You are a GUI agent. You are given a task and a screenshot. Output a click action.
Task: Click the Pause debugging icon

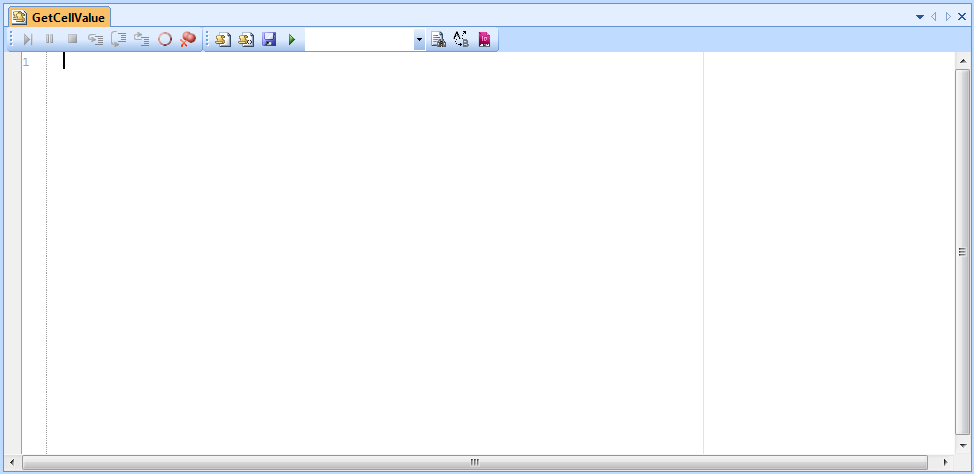coord(50,40)
